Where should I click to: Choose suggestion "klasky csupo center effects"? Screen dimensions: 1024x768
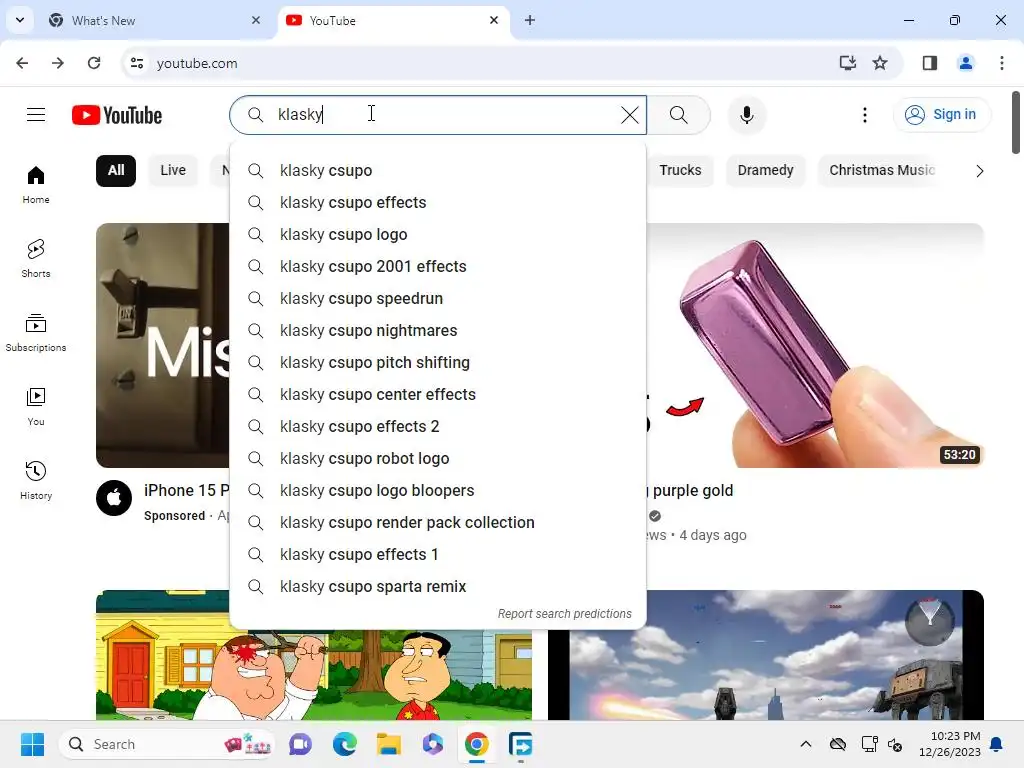click(438, 394)
